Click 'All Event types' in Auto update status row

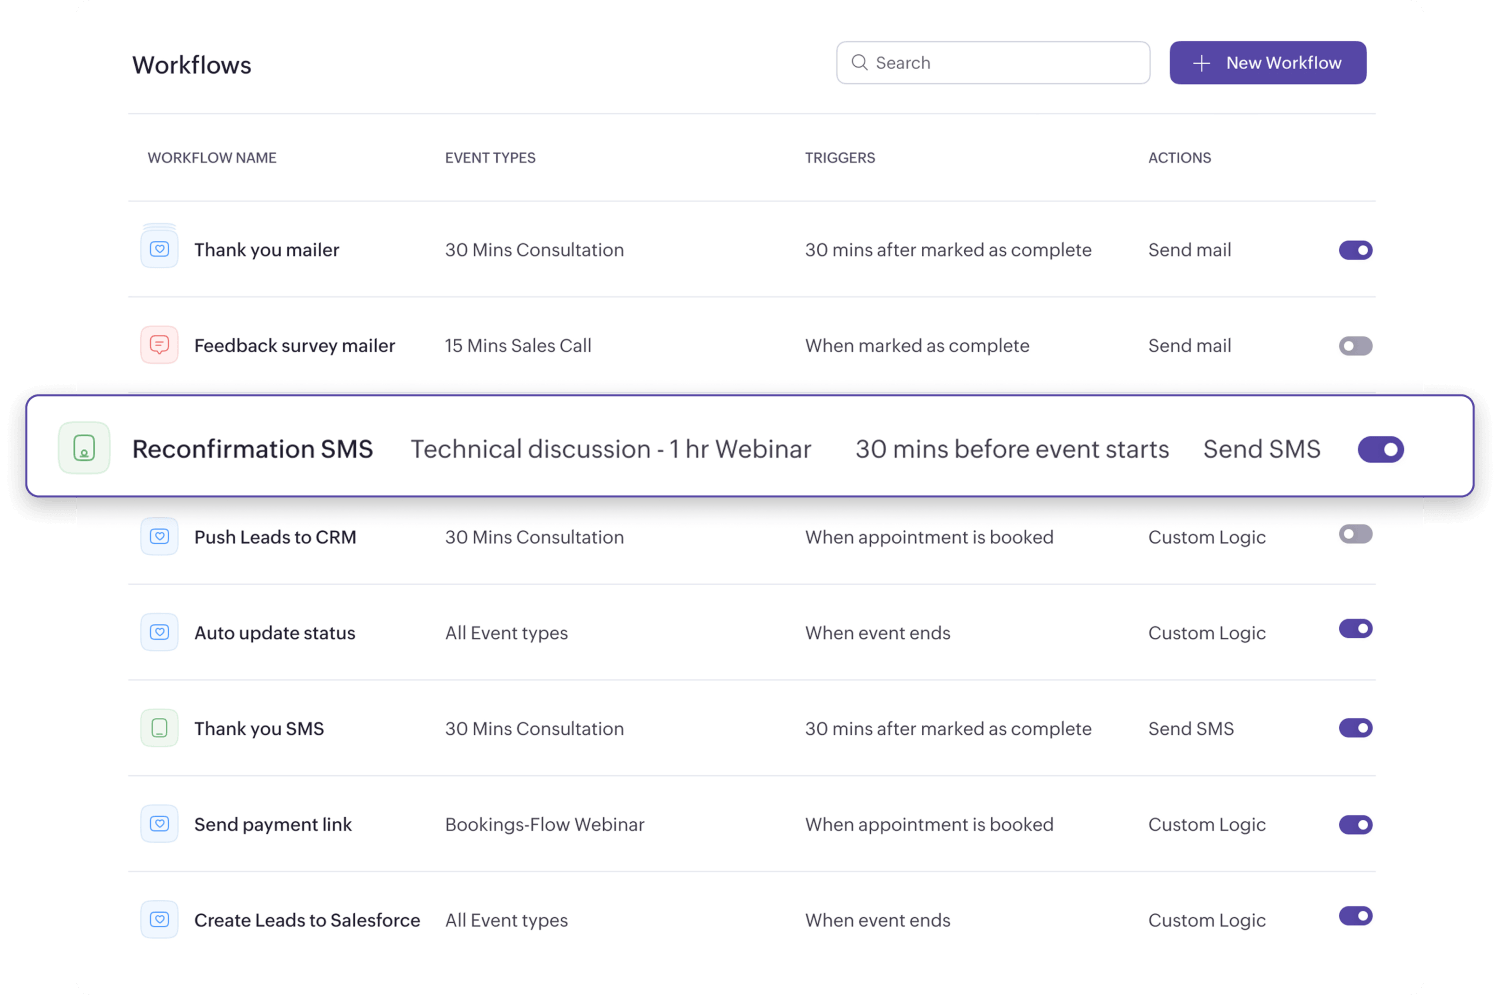[506, 633]
